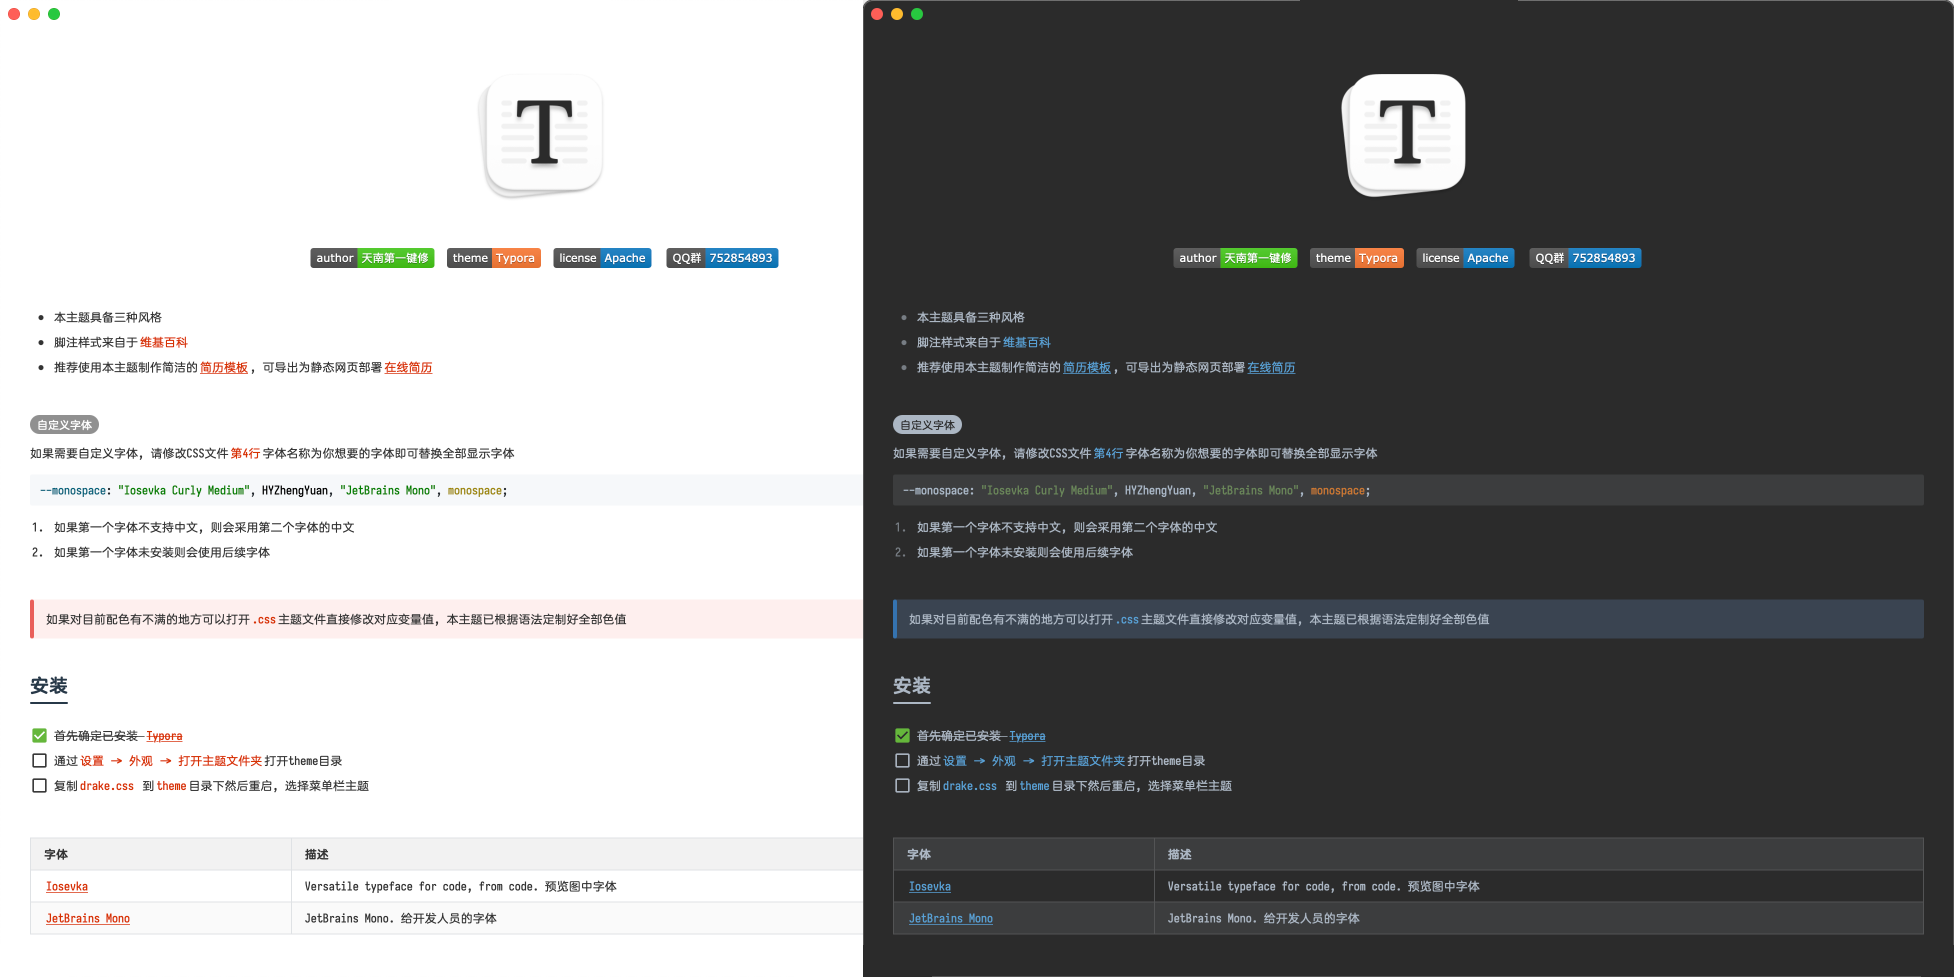Click '如果第一个字体未安装' list item in dark window
Viewport: 1954px width, 977px height.
point(1025,553)
